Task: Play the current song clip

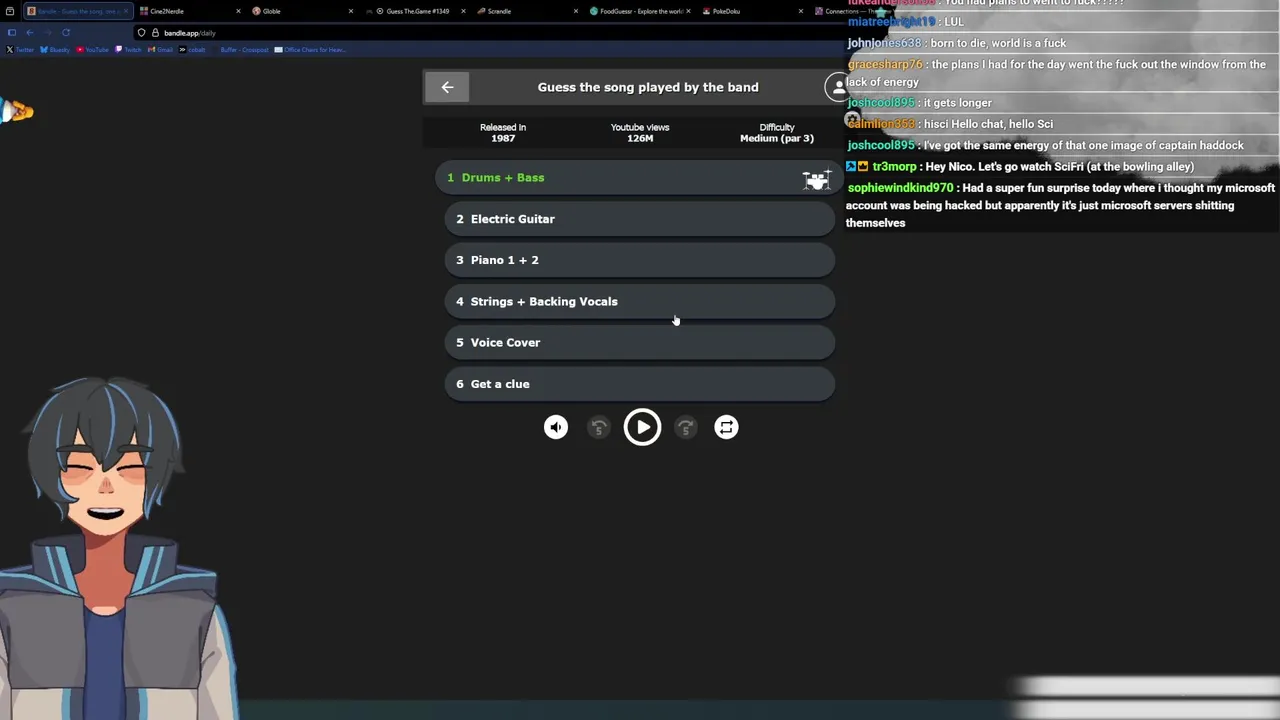Action: click(642, 427)
